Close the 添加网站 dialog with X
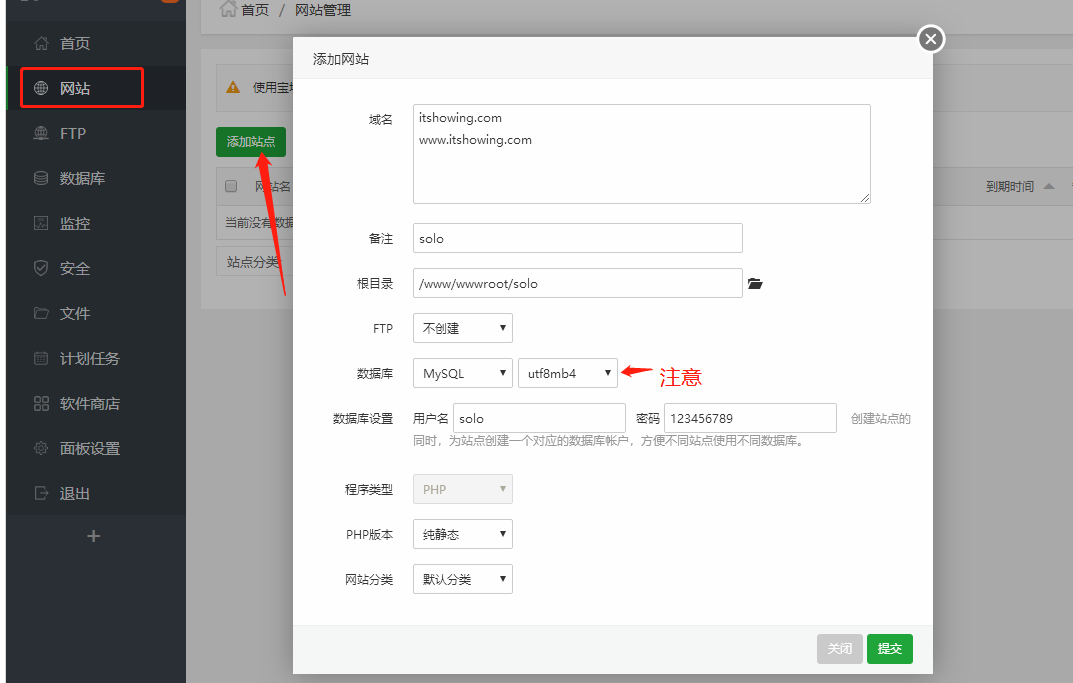 [931, 39]
